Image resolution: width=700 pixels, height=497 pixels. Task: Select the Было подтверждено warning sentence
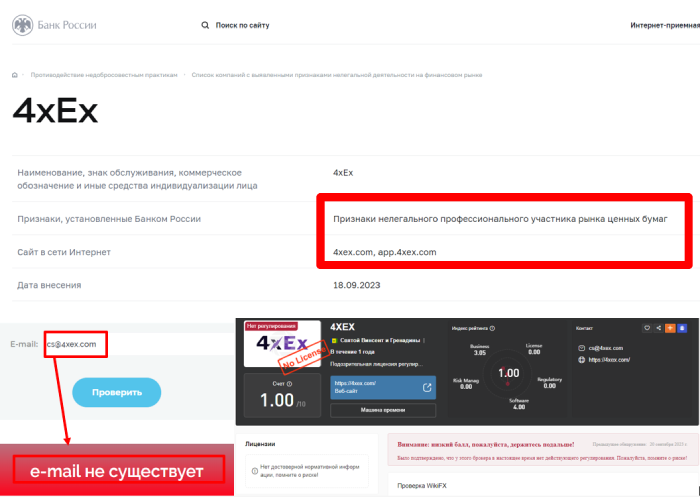[x=542, y=458]
